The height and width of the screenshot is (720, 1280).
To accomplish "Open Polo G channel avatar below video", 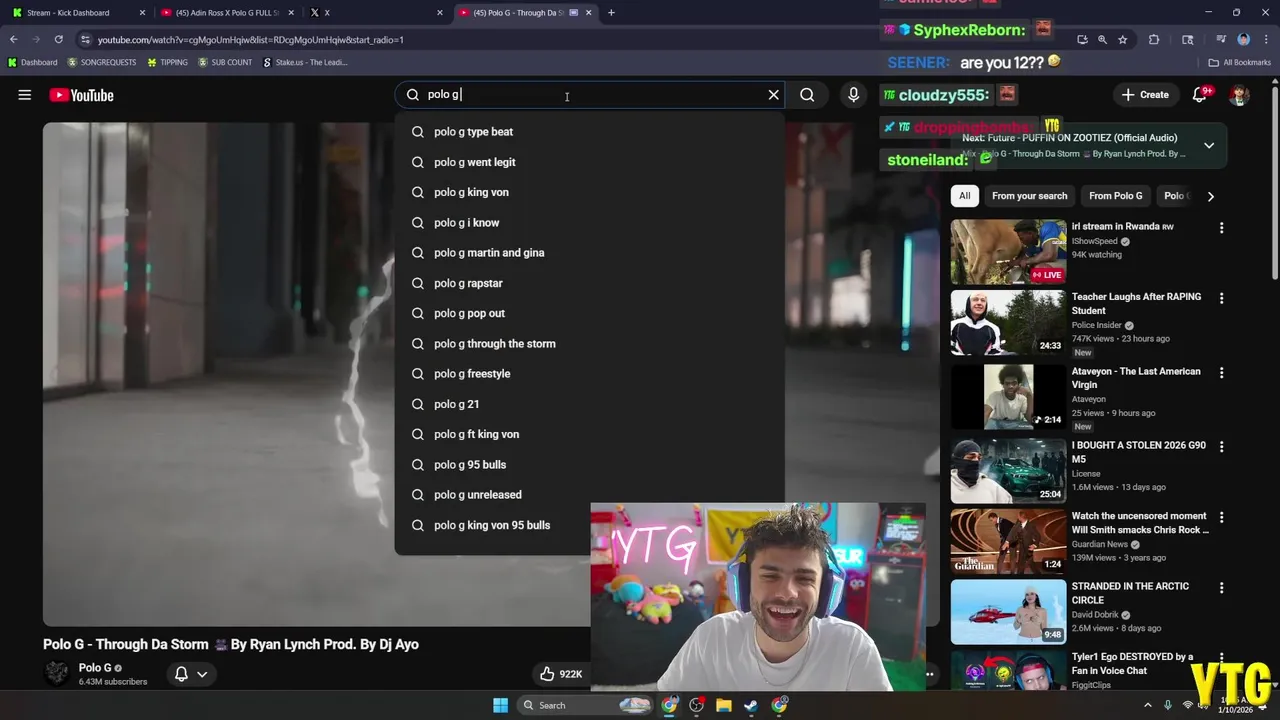I will pyautogui.click(x=57, y=673).
